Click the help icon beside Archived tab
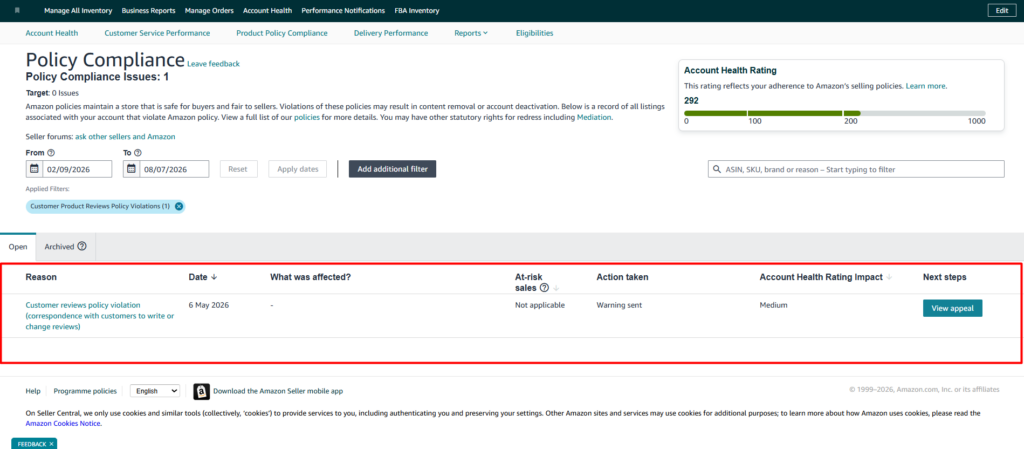 click(x=82, y=247)
